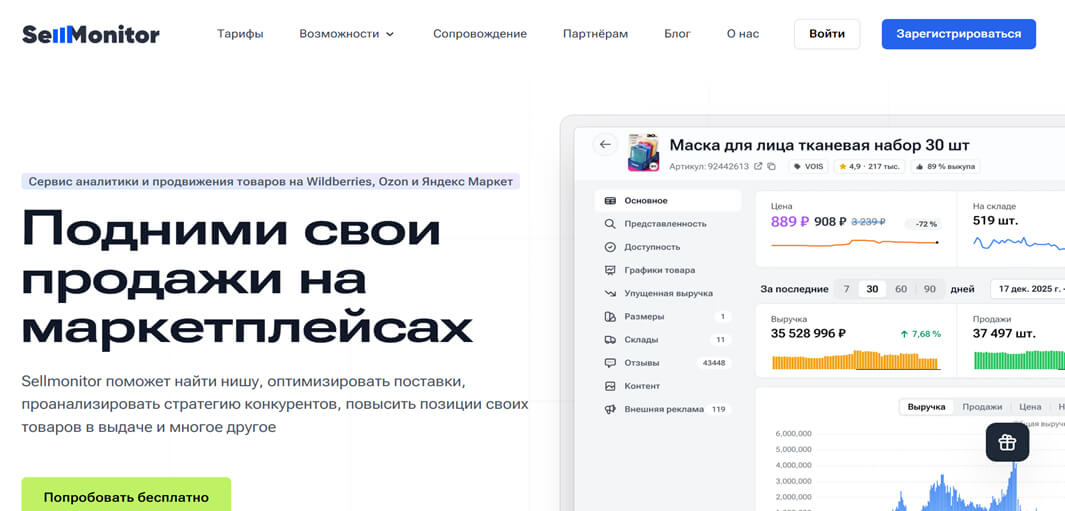Click the Зарегистрироваться button
Image resolution: width=1065 pixels, height=511 pixels.
958,34
